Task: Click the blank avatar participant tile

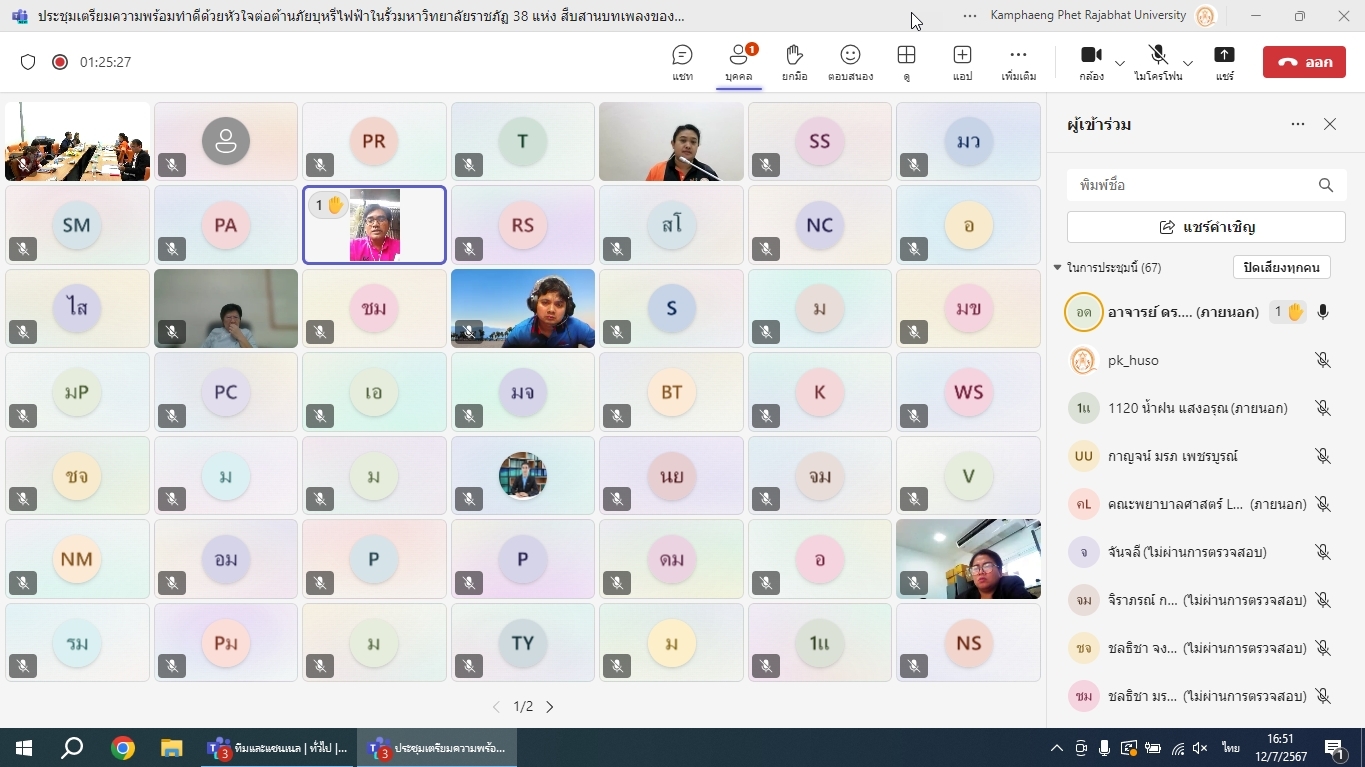Action: click(x=226, y=141)
